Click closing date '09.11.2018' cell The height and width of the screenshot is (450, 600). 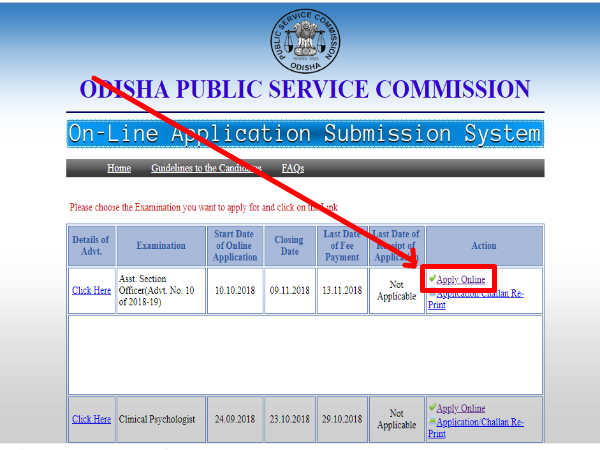click(290, 290)
